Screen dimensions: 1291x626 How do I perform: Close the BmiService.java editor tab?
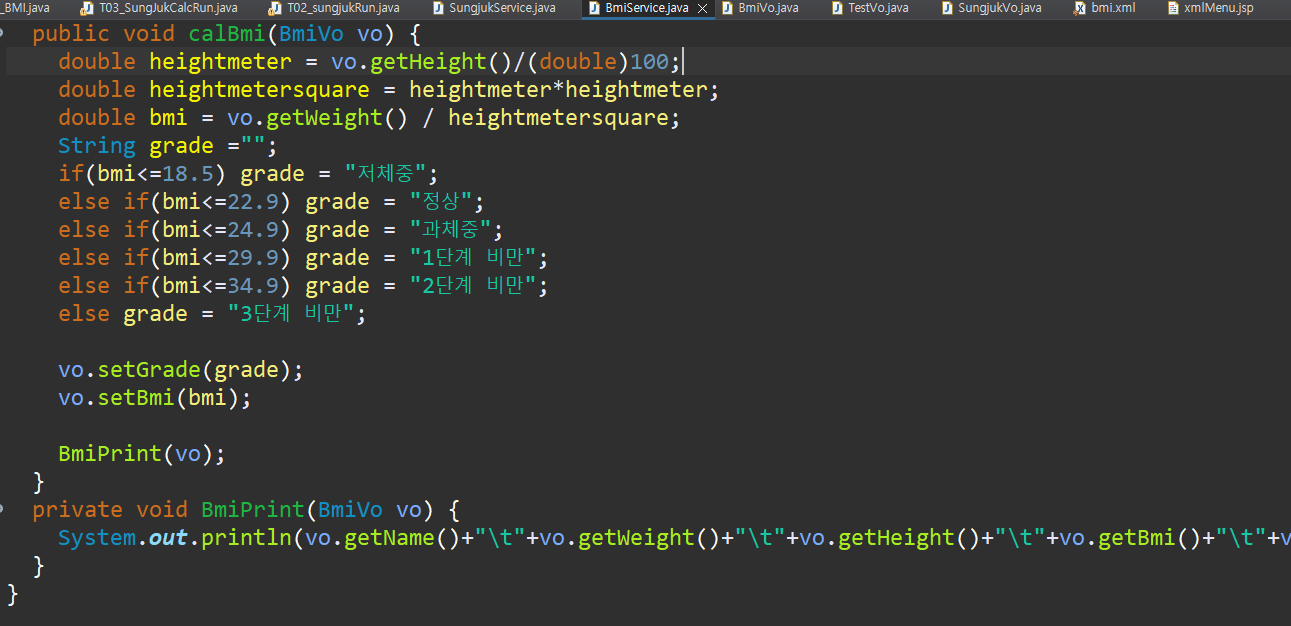(702, 8)
